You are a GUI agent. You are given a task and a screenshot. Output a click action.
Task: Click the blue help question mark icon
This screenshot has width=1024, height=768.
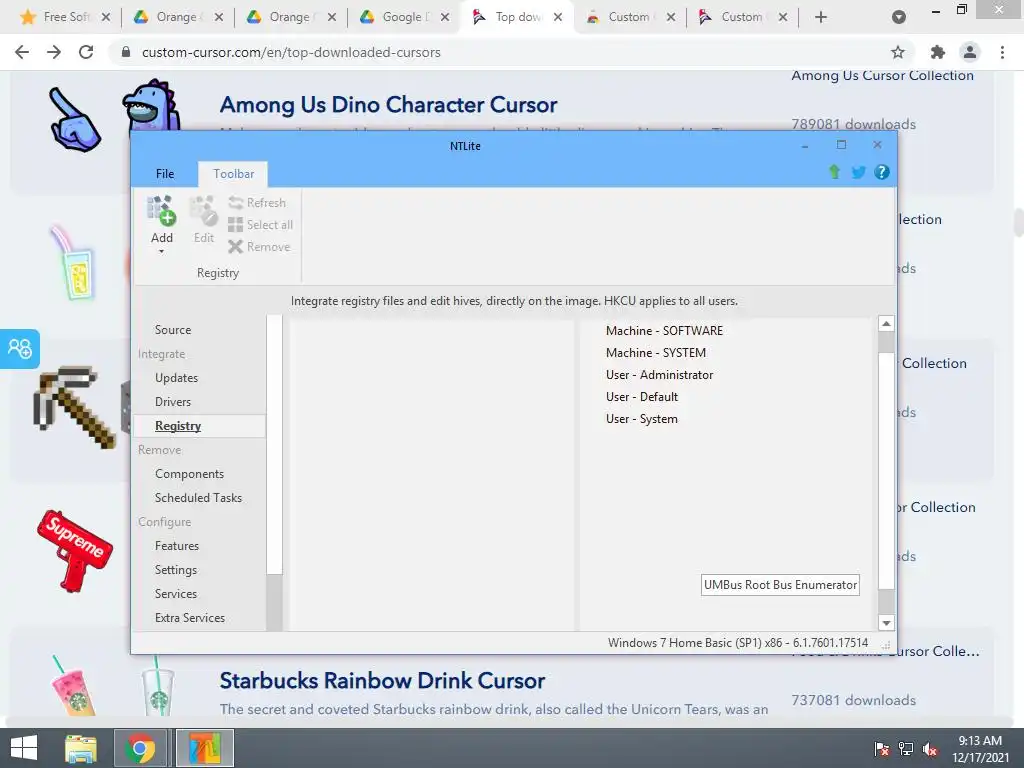tap(882, 172)
